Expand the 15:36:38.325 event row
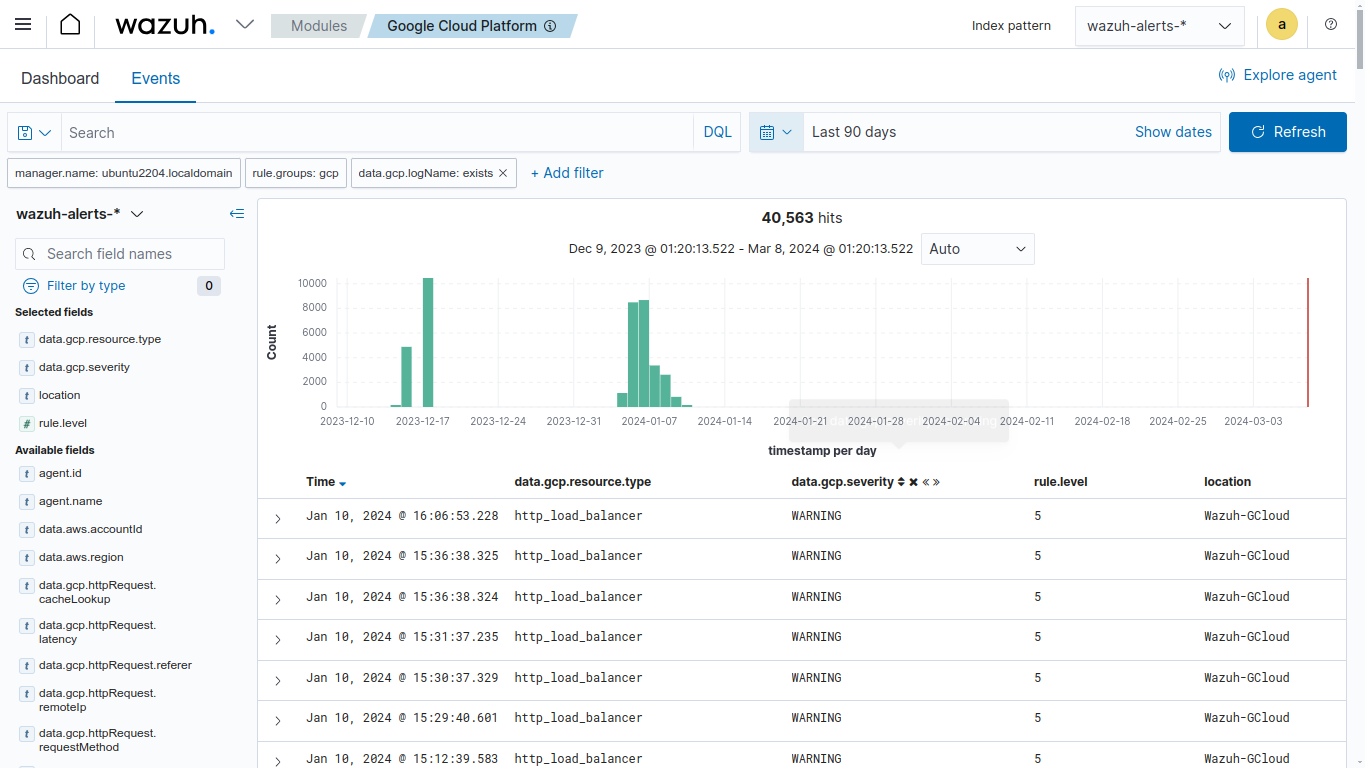This screenshot has width=1365, height=768. pos(278,559)
